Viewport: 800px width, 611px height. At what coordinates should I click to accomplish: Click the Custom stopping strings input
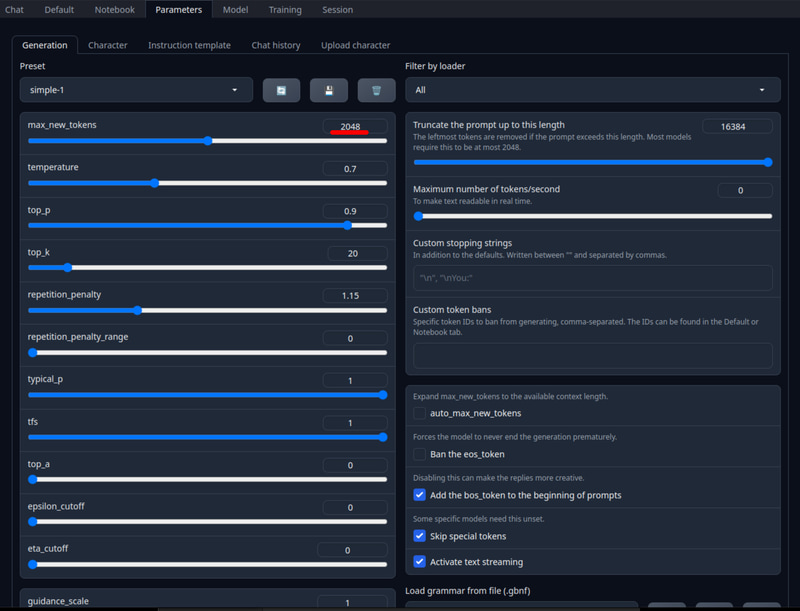(592, 278)
